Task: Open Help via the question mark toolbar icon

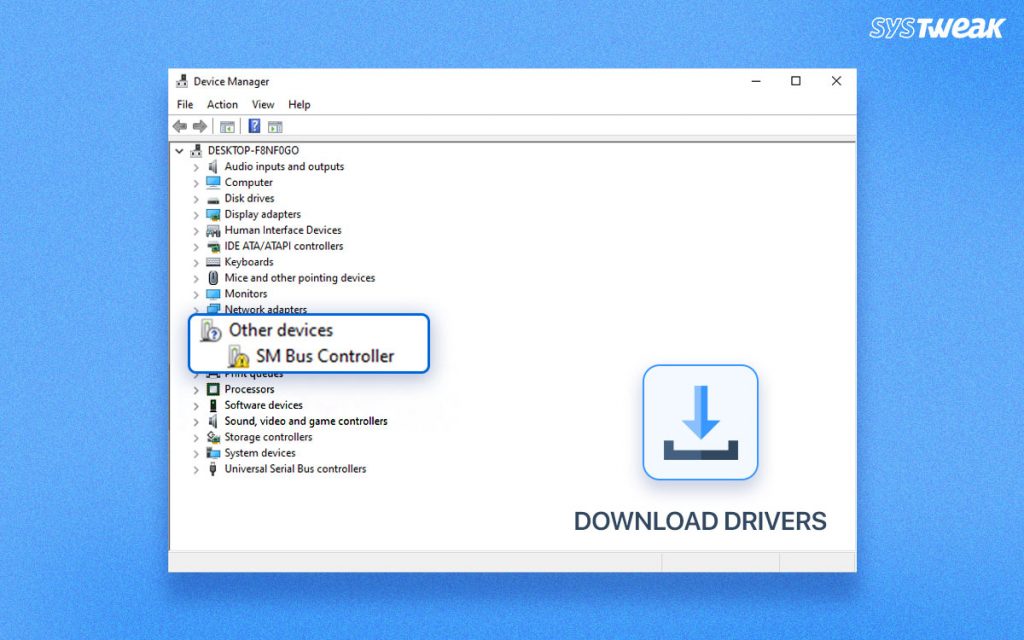Action: coord(253,126)
